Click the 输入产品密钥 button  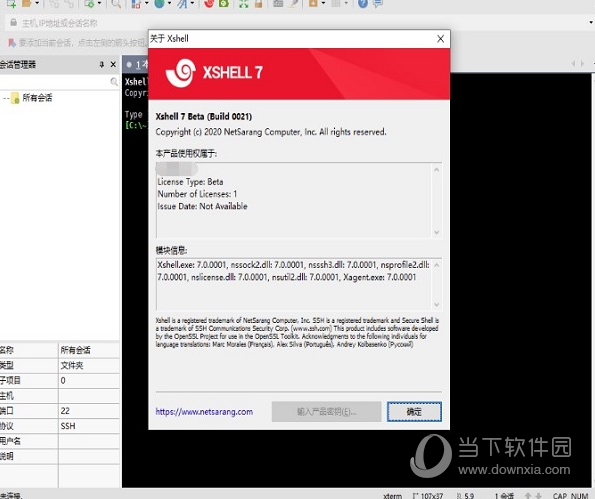click(x=326, y=412)
